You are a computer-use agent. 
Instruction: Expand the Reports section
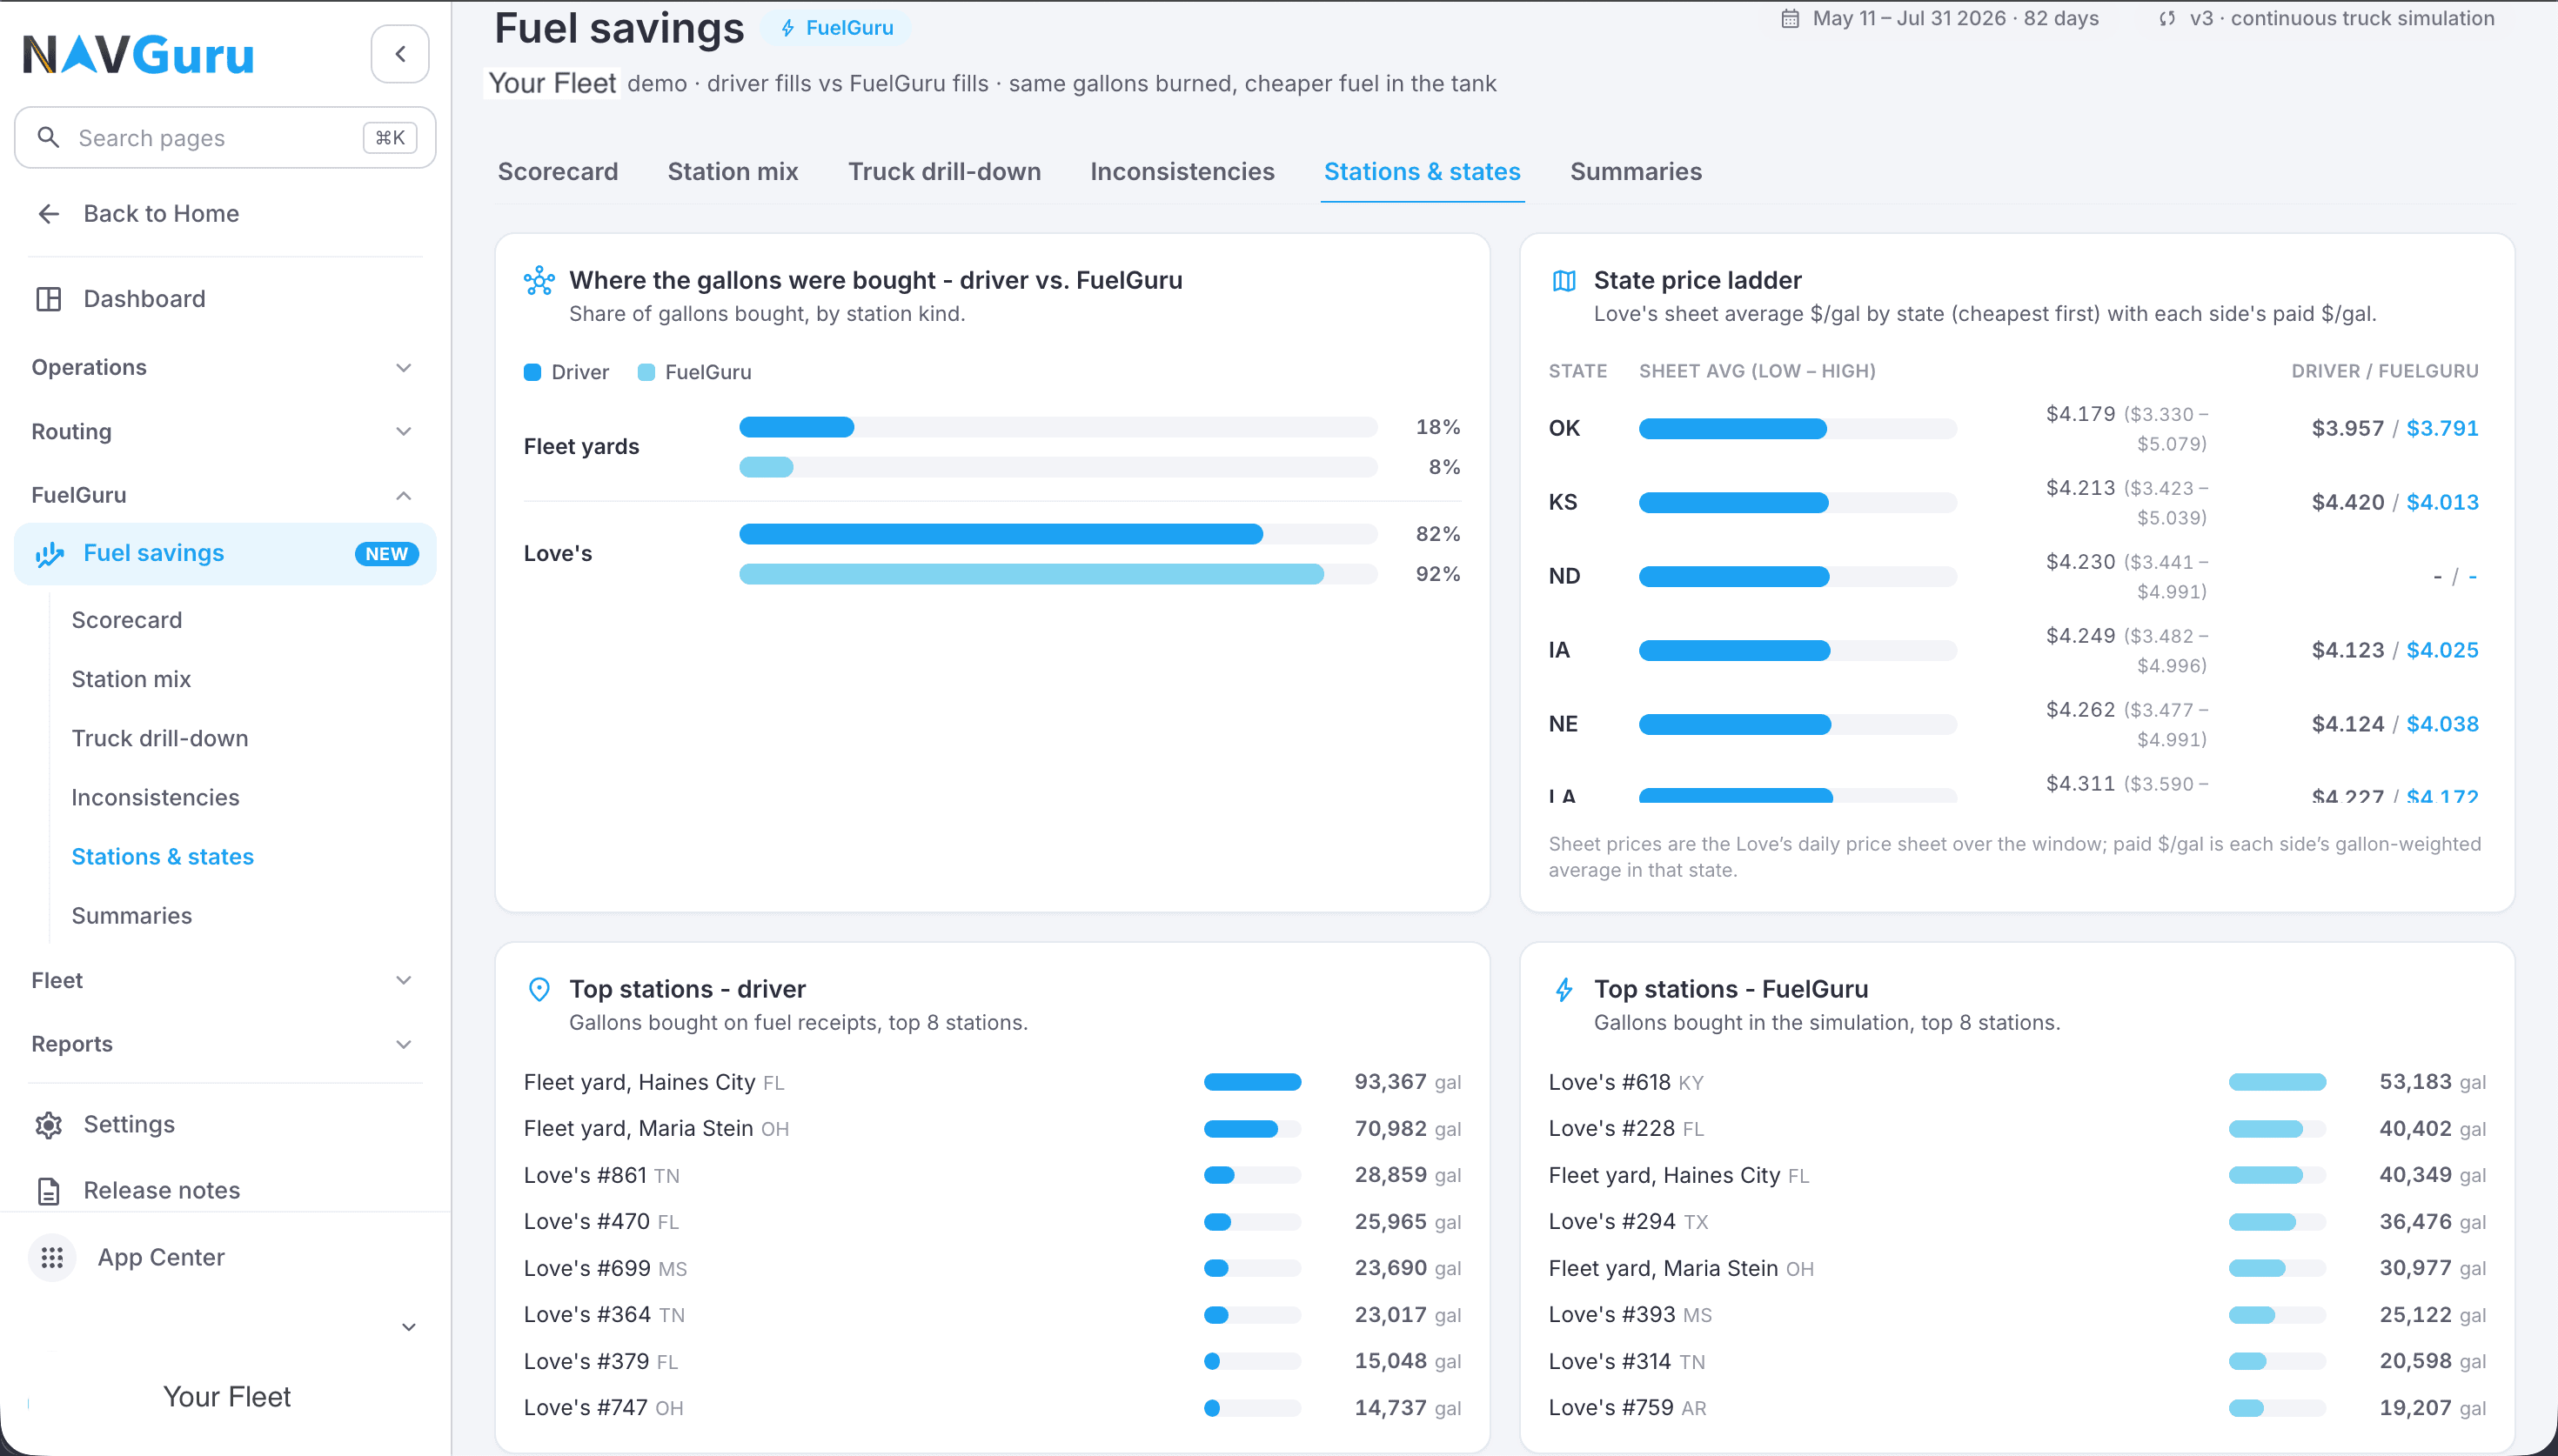coord(224,1045)
